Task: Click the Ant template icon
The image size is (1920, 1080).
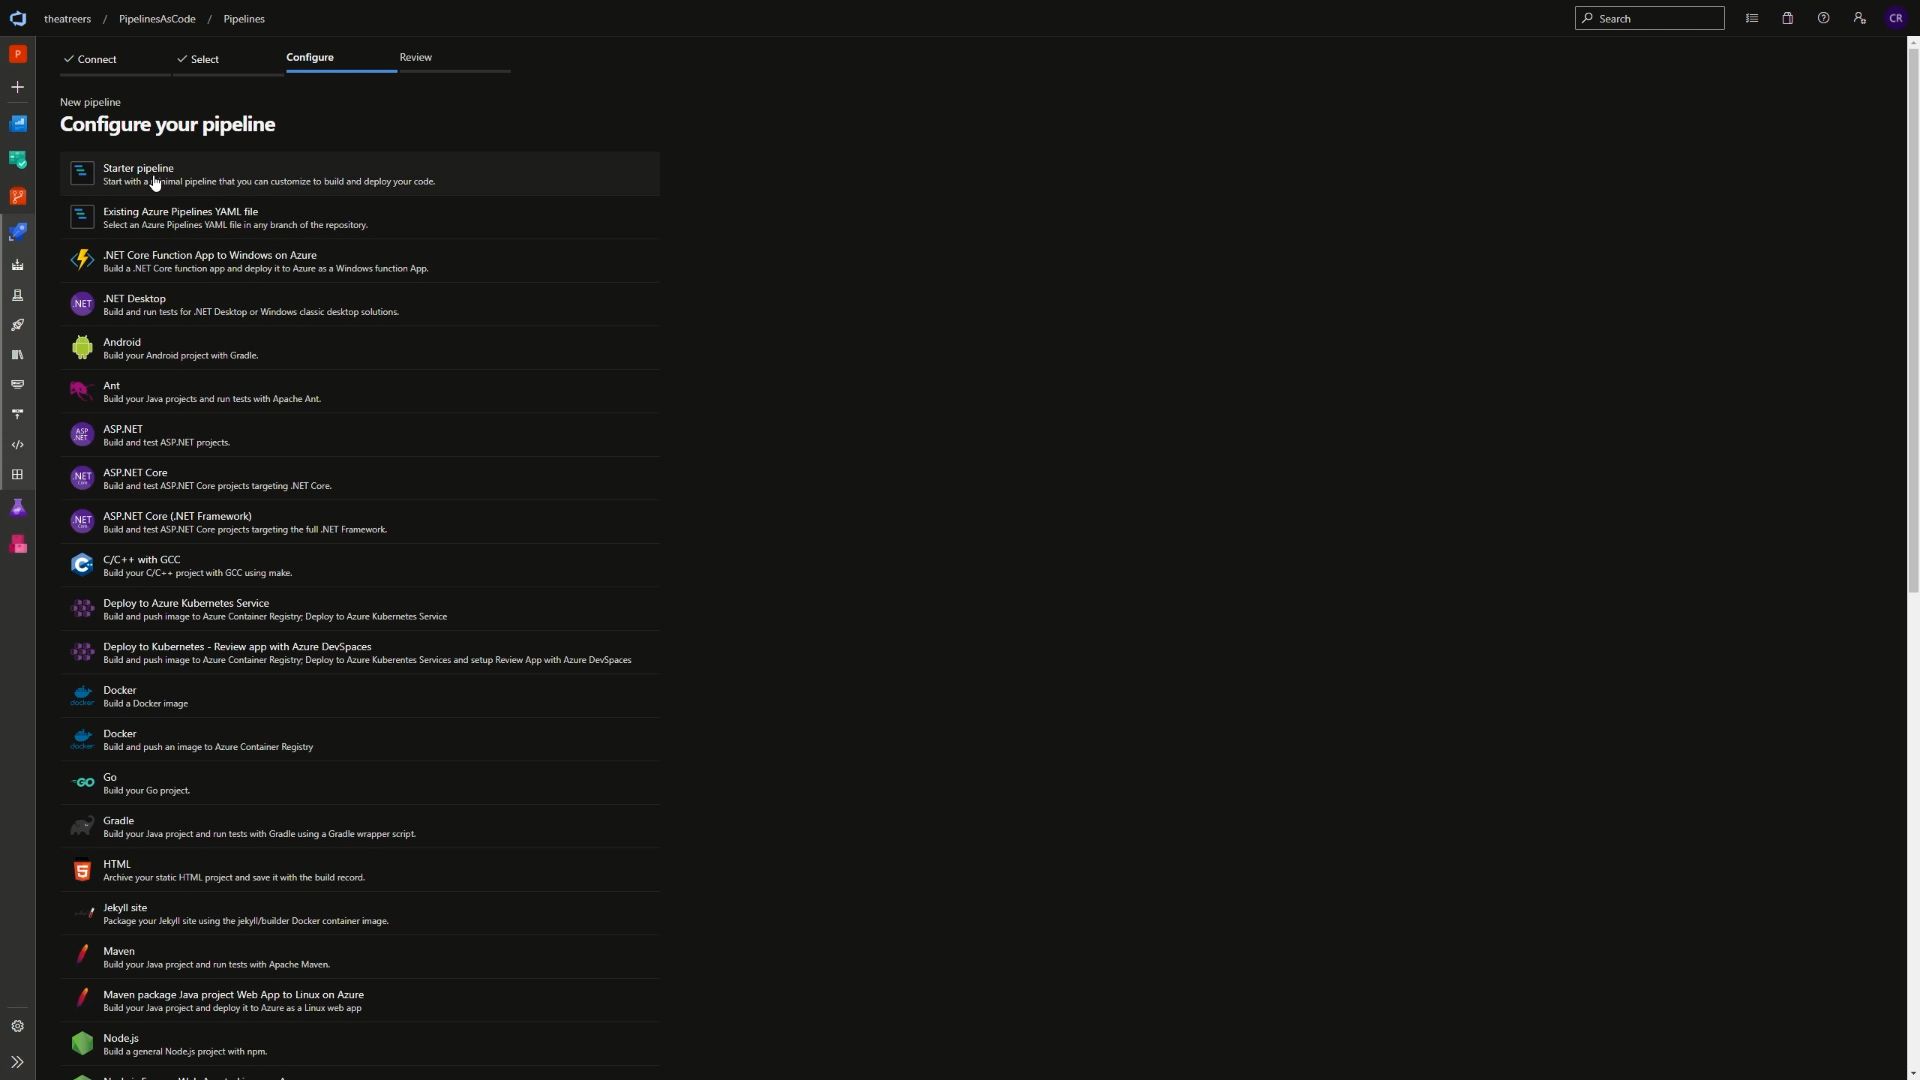Action: [82, 391]
